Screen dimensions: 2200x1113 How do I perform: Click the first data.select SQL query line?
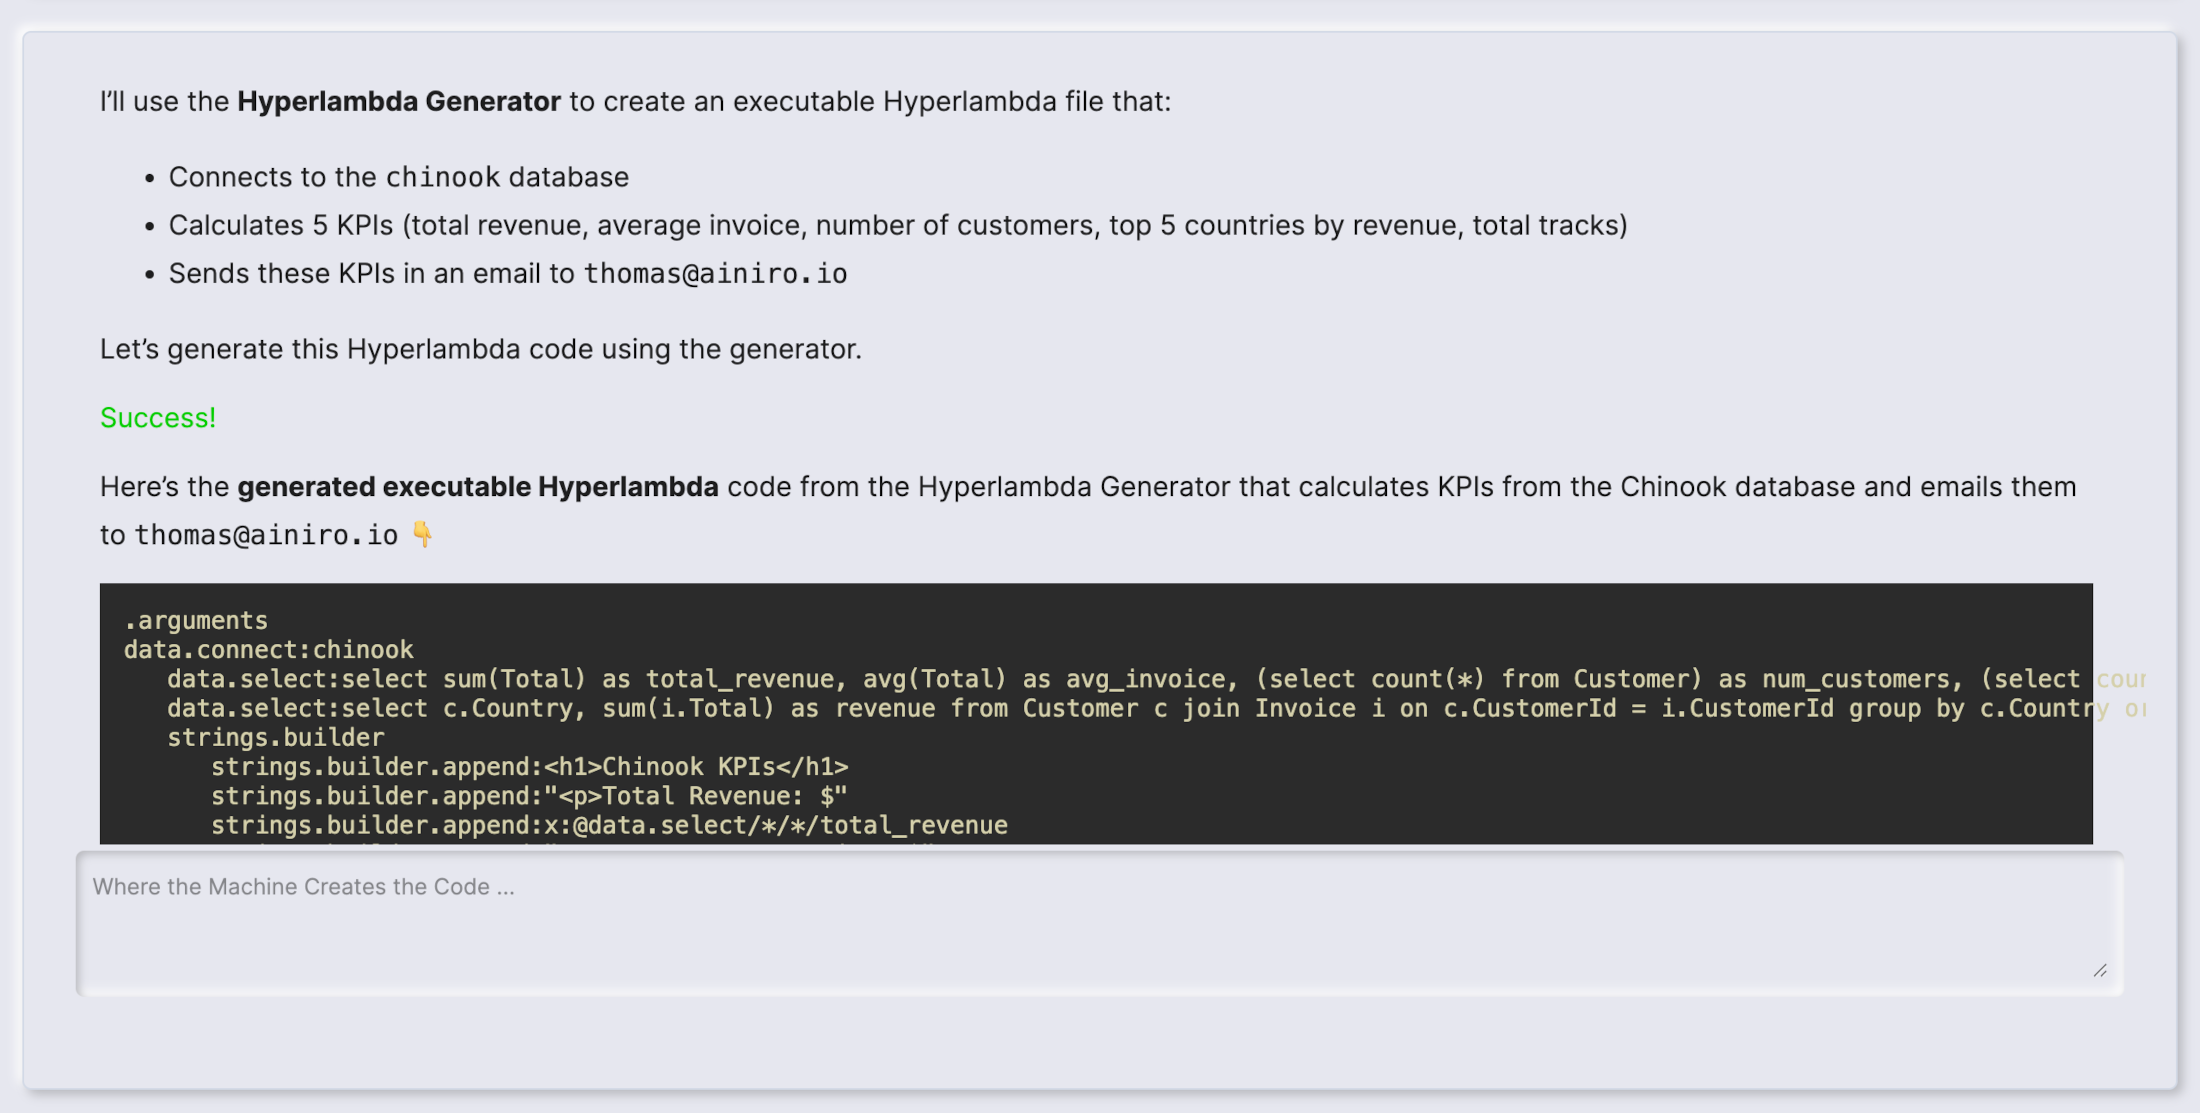[900, 678]
